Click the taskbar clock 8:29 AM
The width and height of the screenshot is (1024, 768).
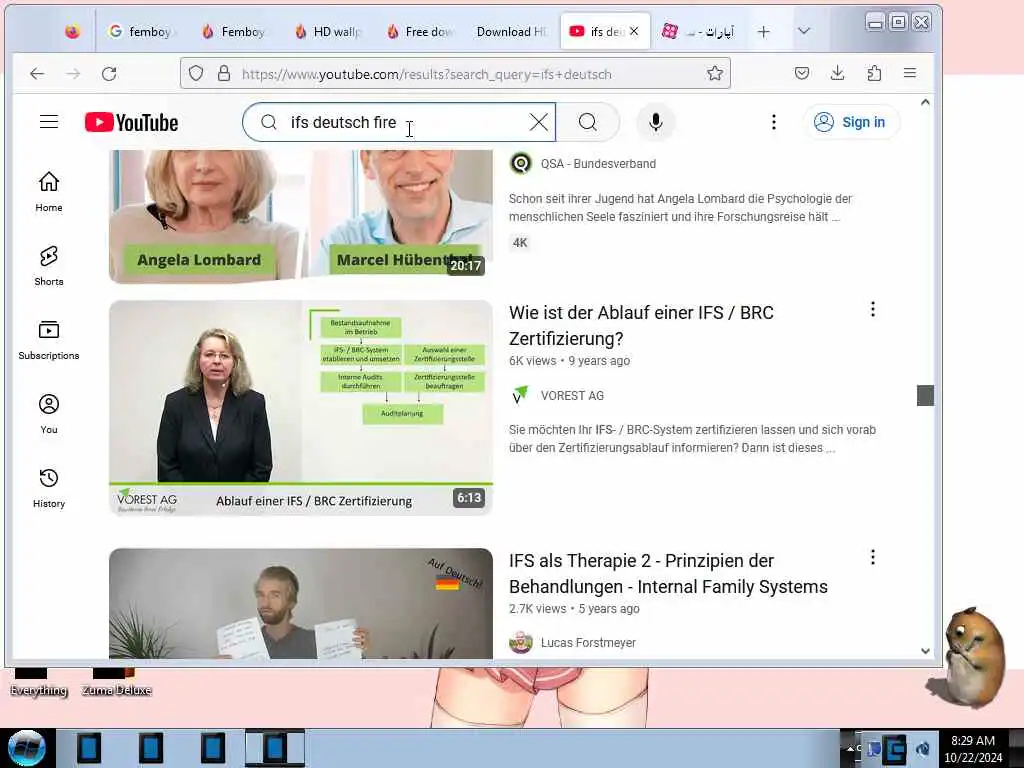point(973,741)
